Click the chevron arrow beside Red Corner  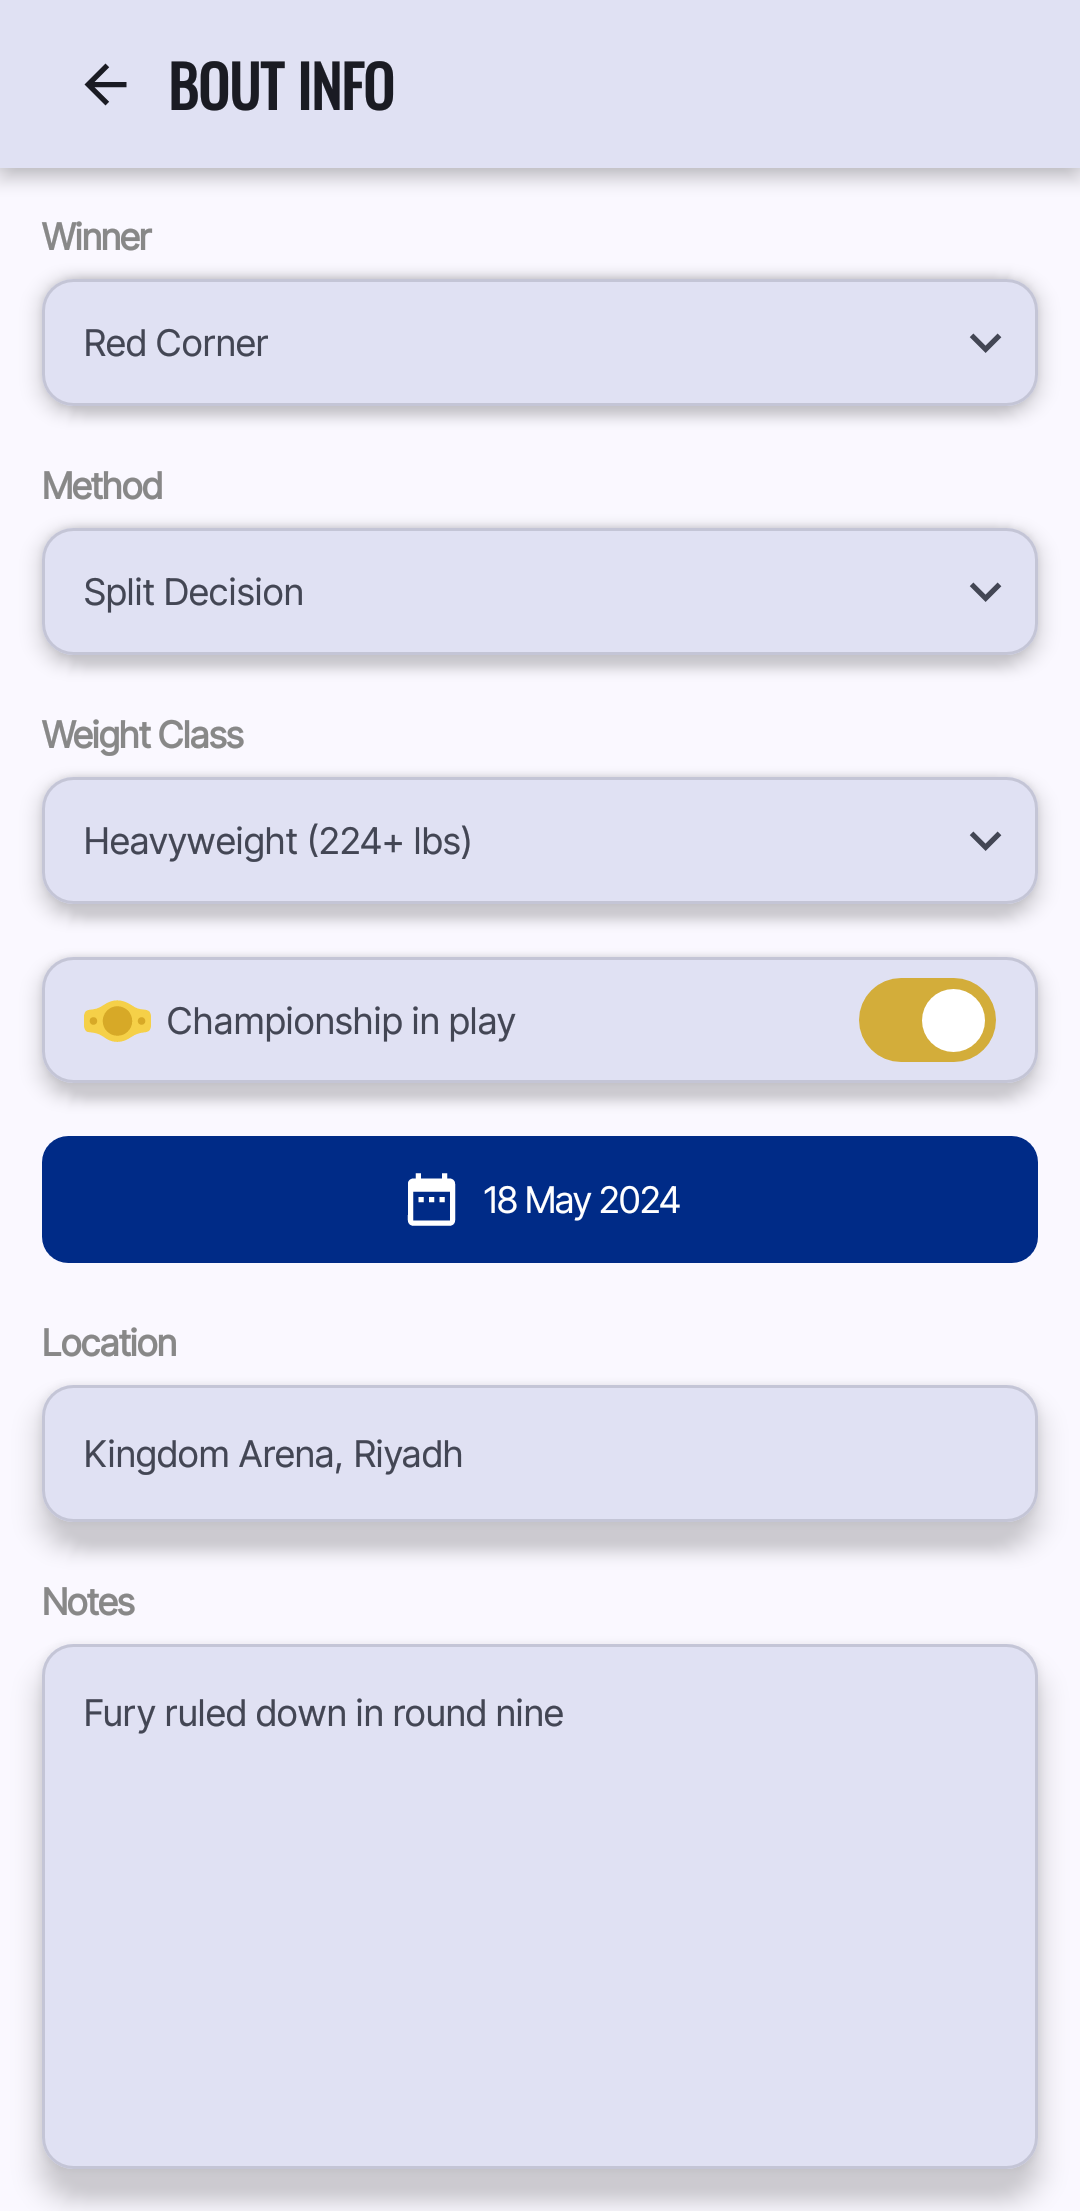click(985, 343)
